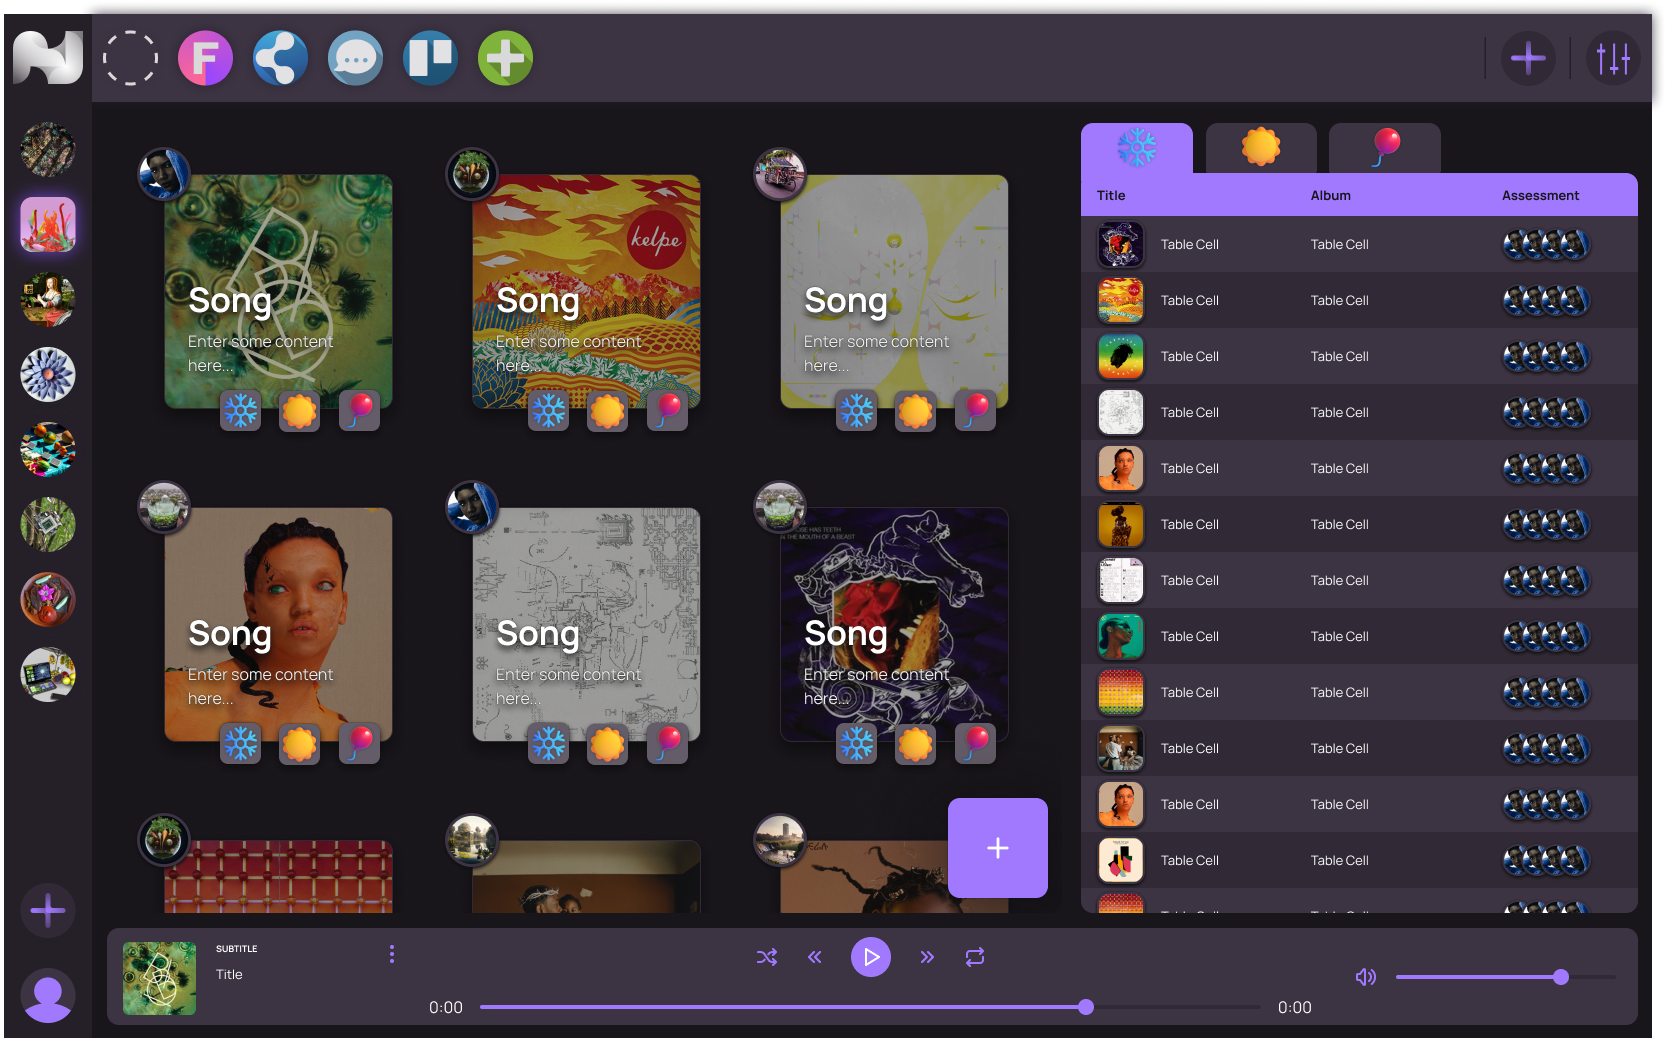Screen dimensions: 1666x1038
Task: Click the track progress slider handle
Action: [x=1086, y=1007]
